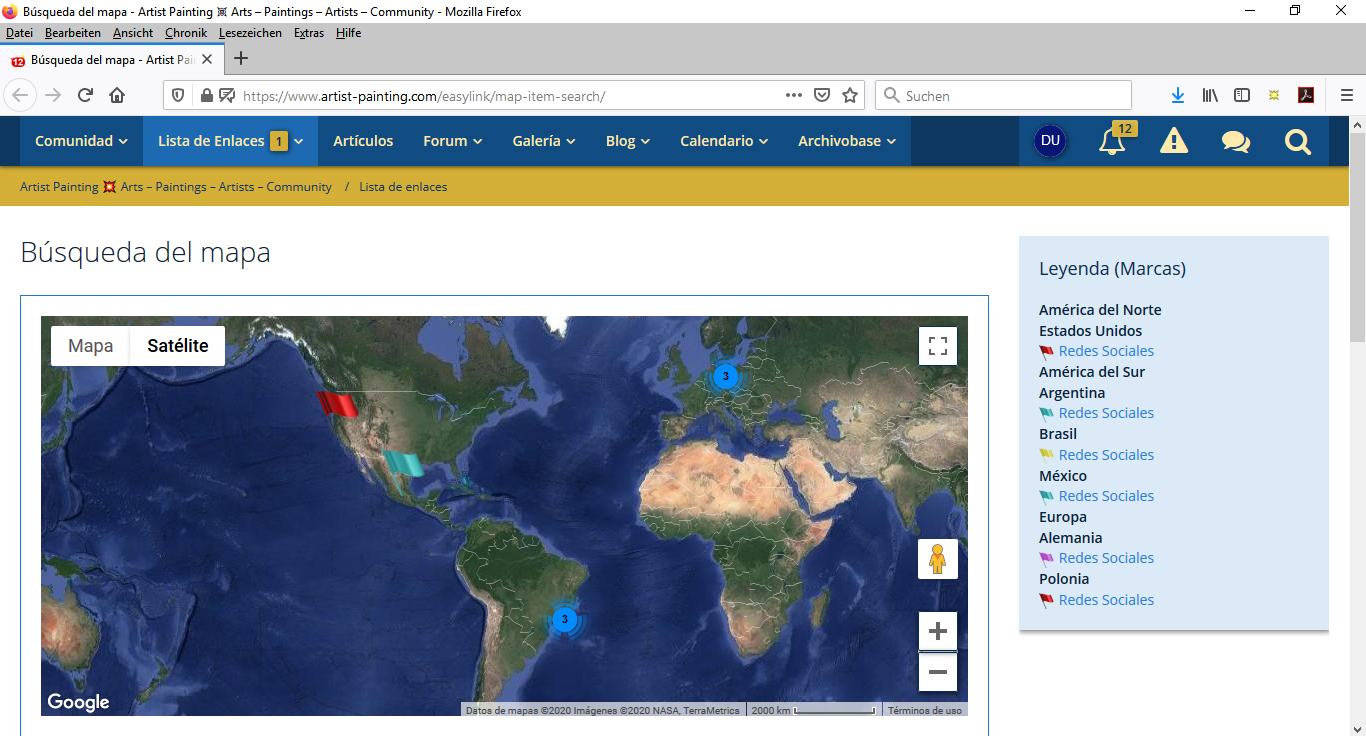Image resolution: width=1366 pixels, height=736 pixels.
Task: Zoom out the map with minus button
Action: (937, 672)
